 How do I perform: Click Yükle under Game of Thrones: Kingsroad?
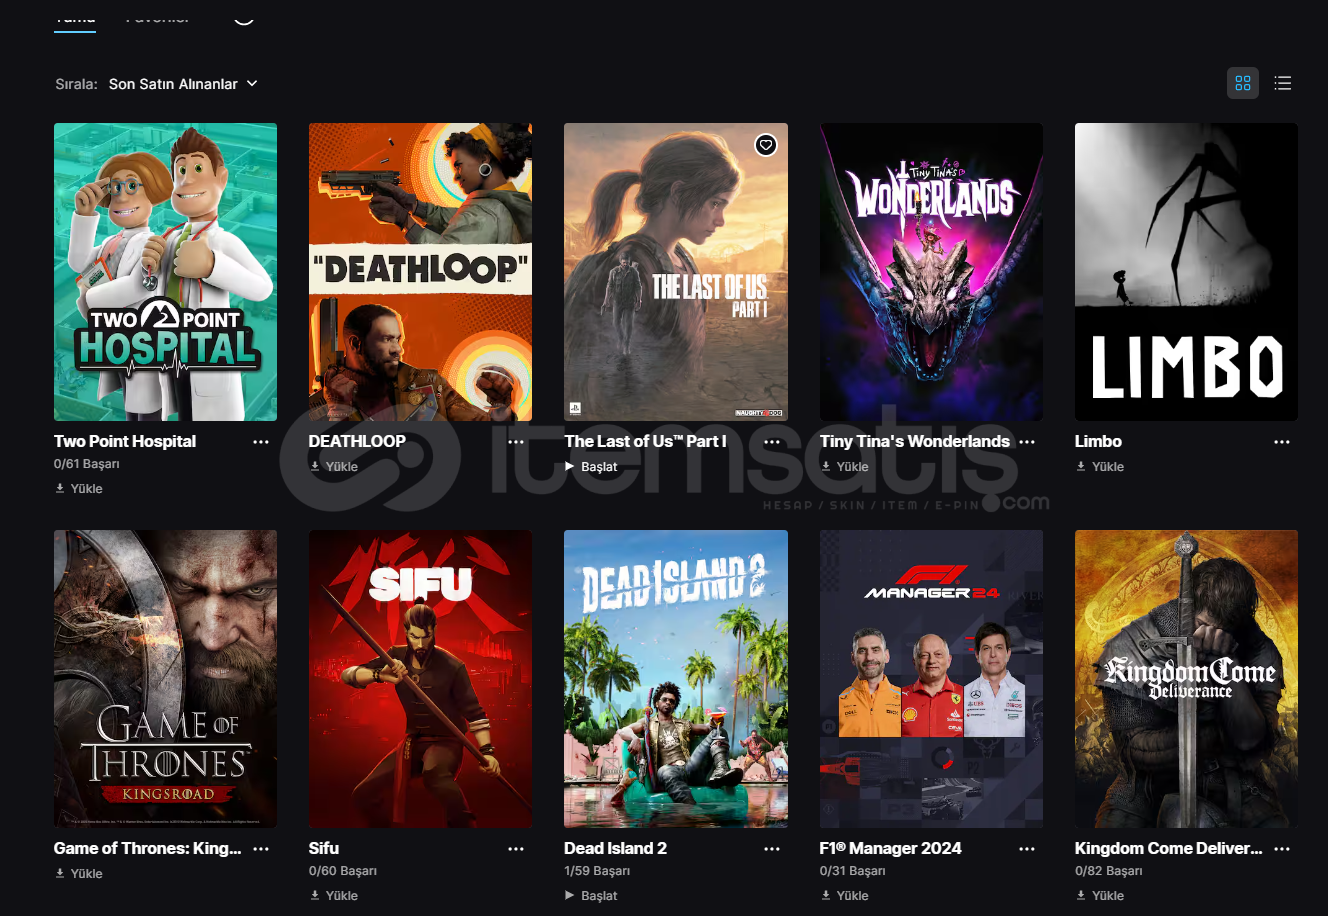(x=79, y=873)
